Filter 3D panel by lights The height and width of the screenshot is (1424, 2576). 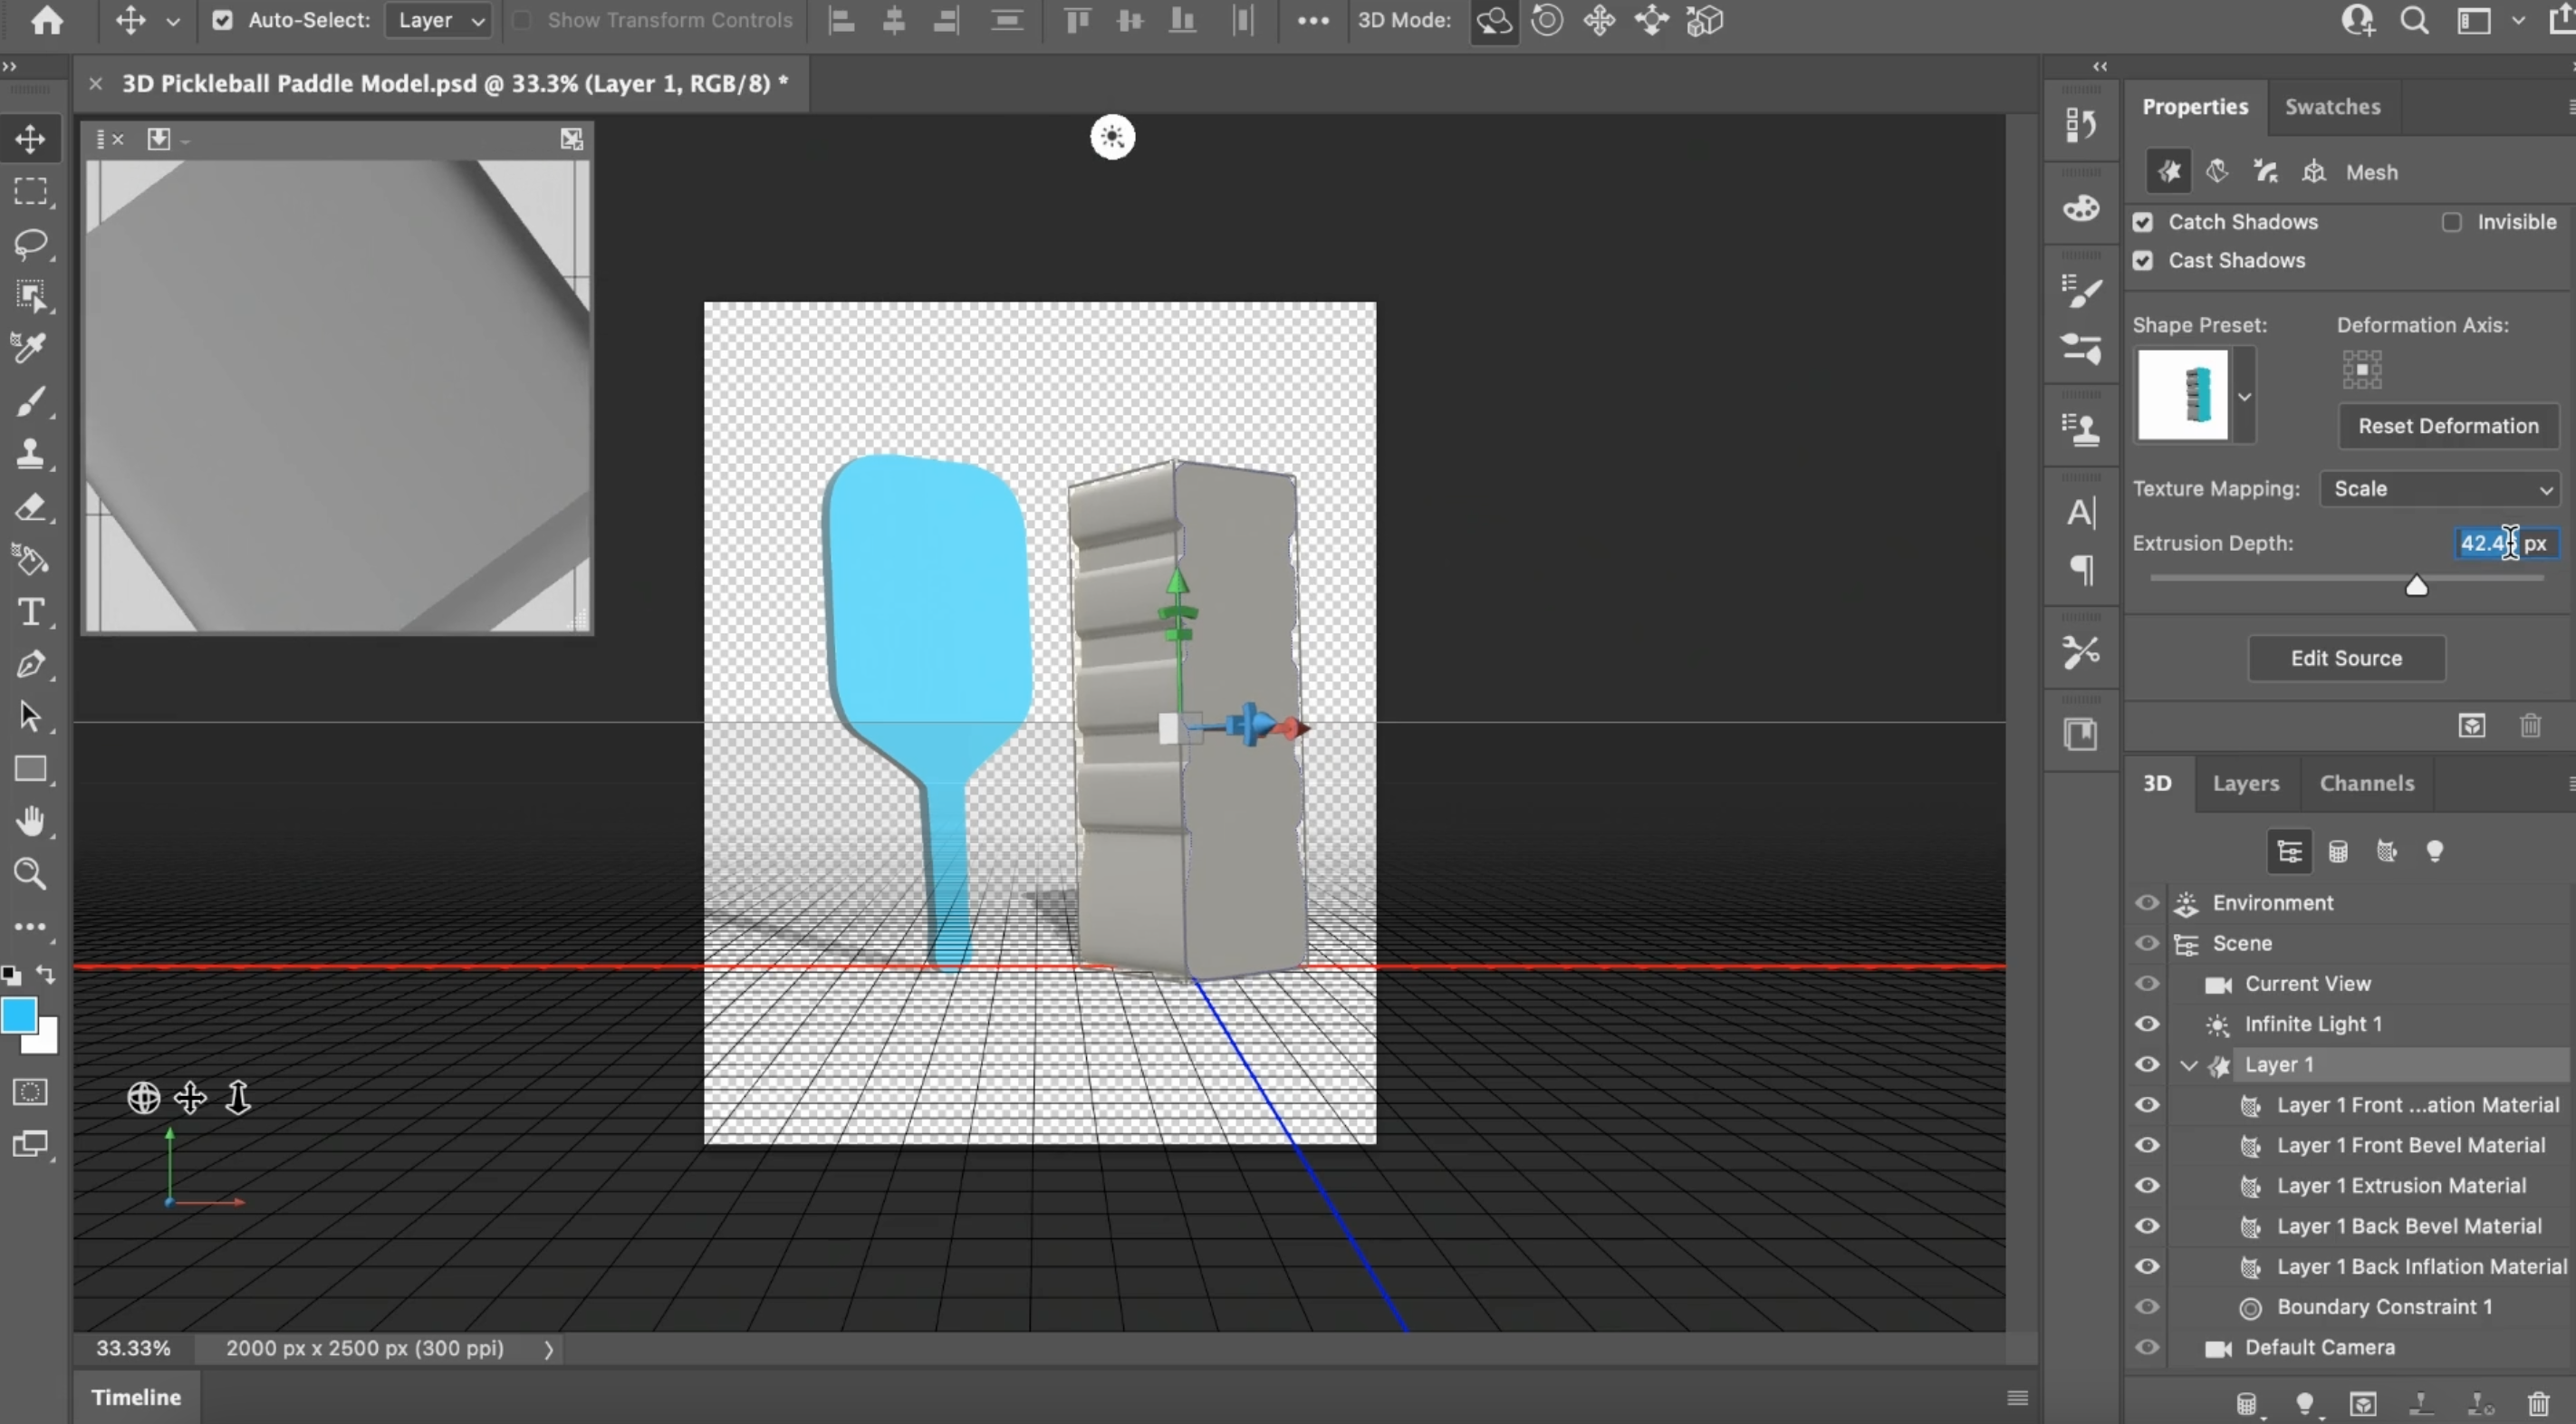click(x=2435, y=851)
